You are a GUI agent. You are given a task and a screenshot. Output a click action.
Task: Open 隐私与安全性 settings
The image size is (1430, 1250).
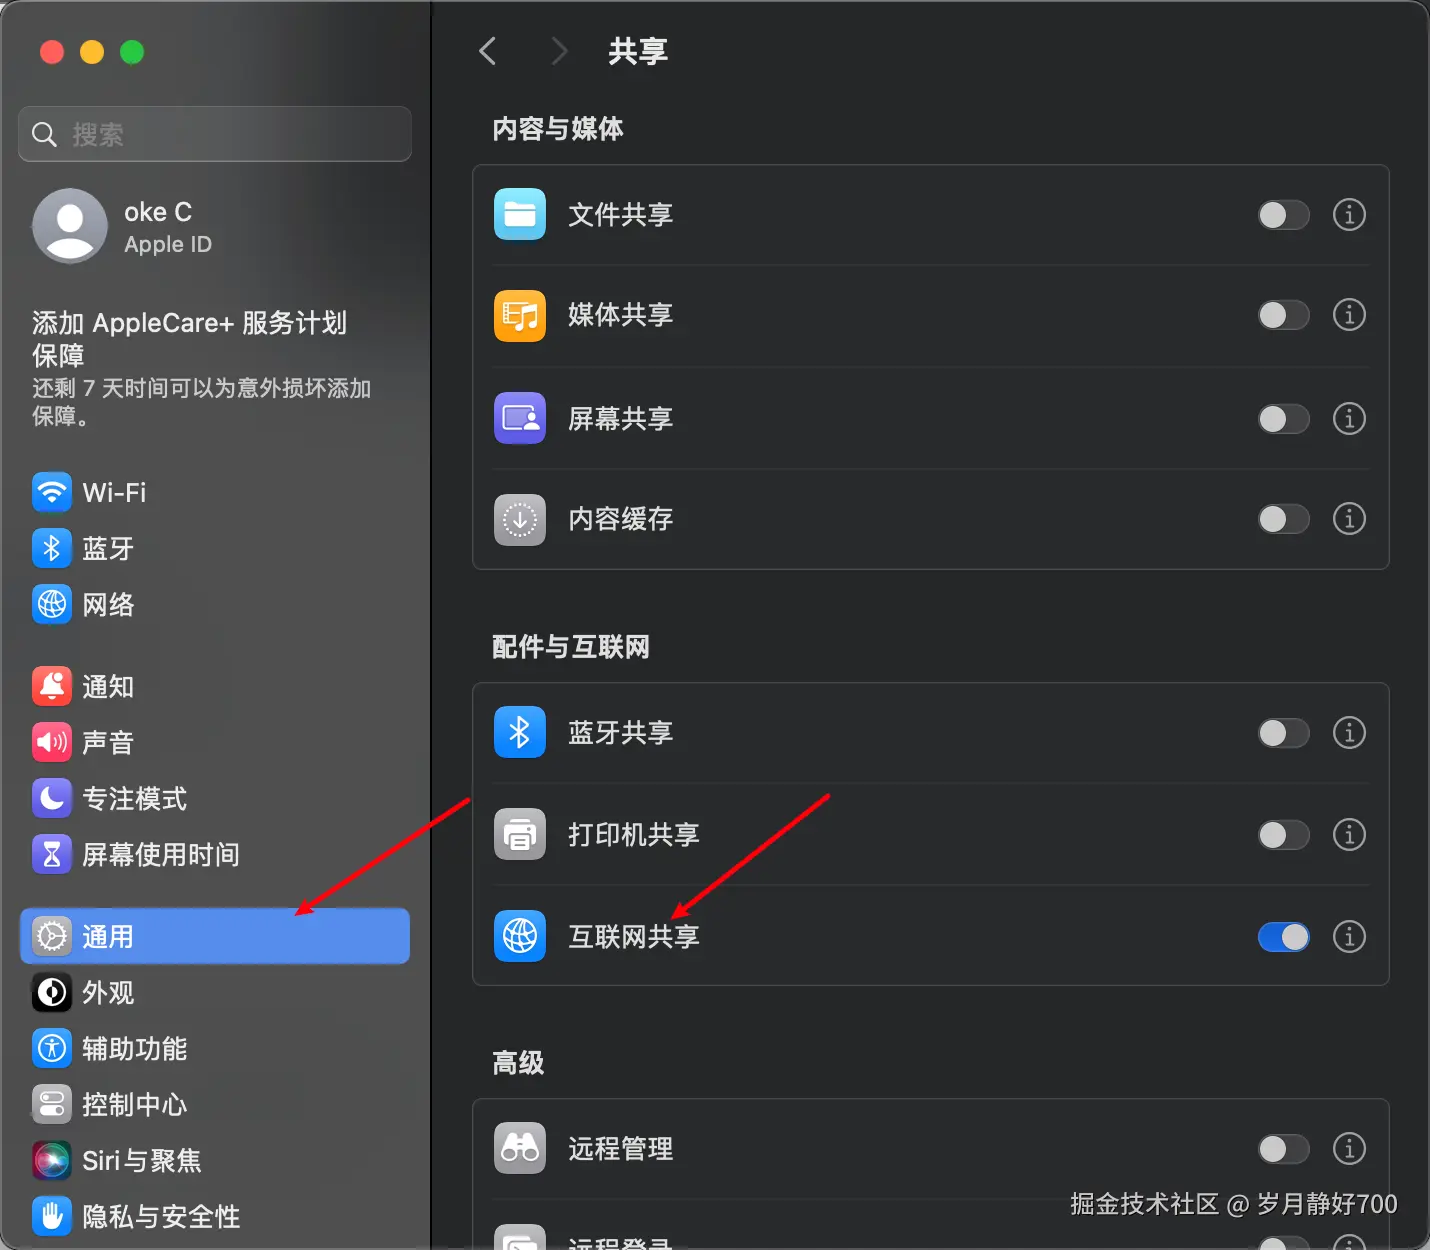click(161, 1216)
